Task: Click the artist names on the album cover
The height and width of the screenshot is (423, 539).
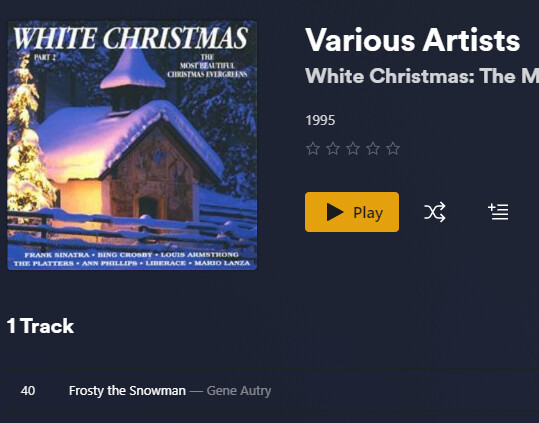Action: [132, 259]
